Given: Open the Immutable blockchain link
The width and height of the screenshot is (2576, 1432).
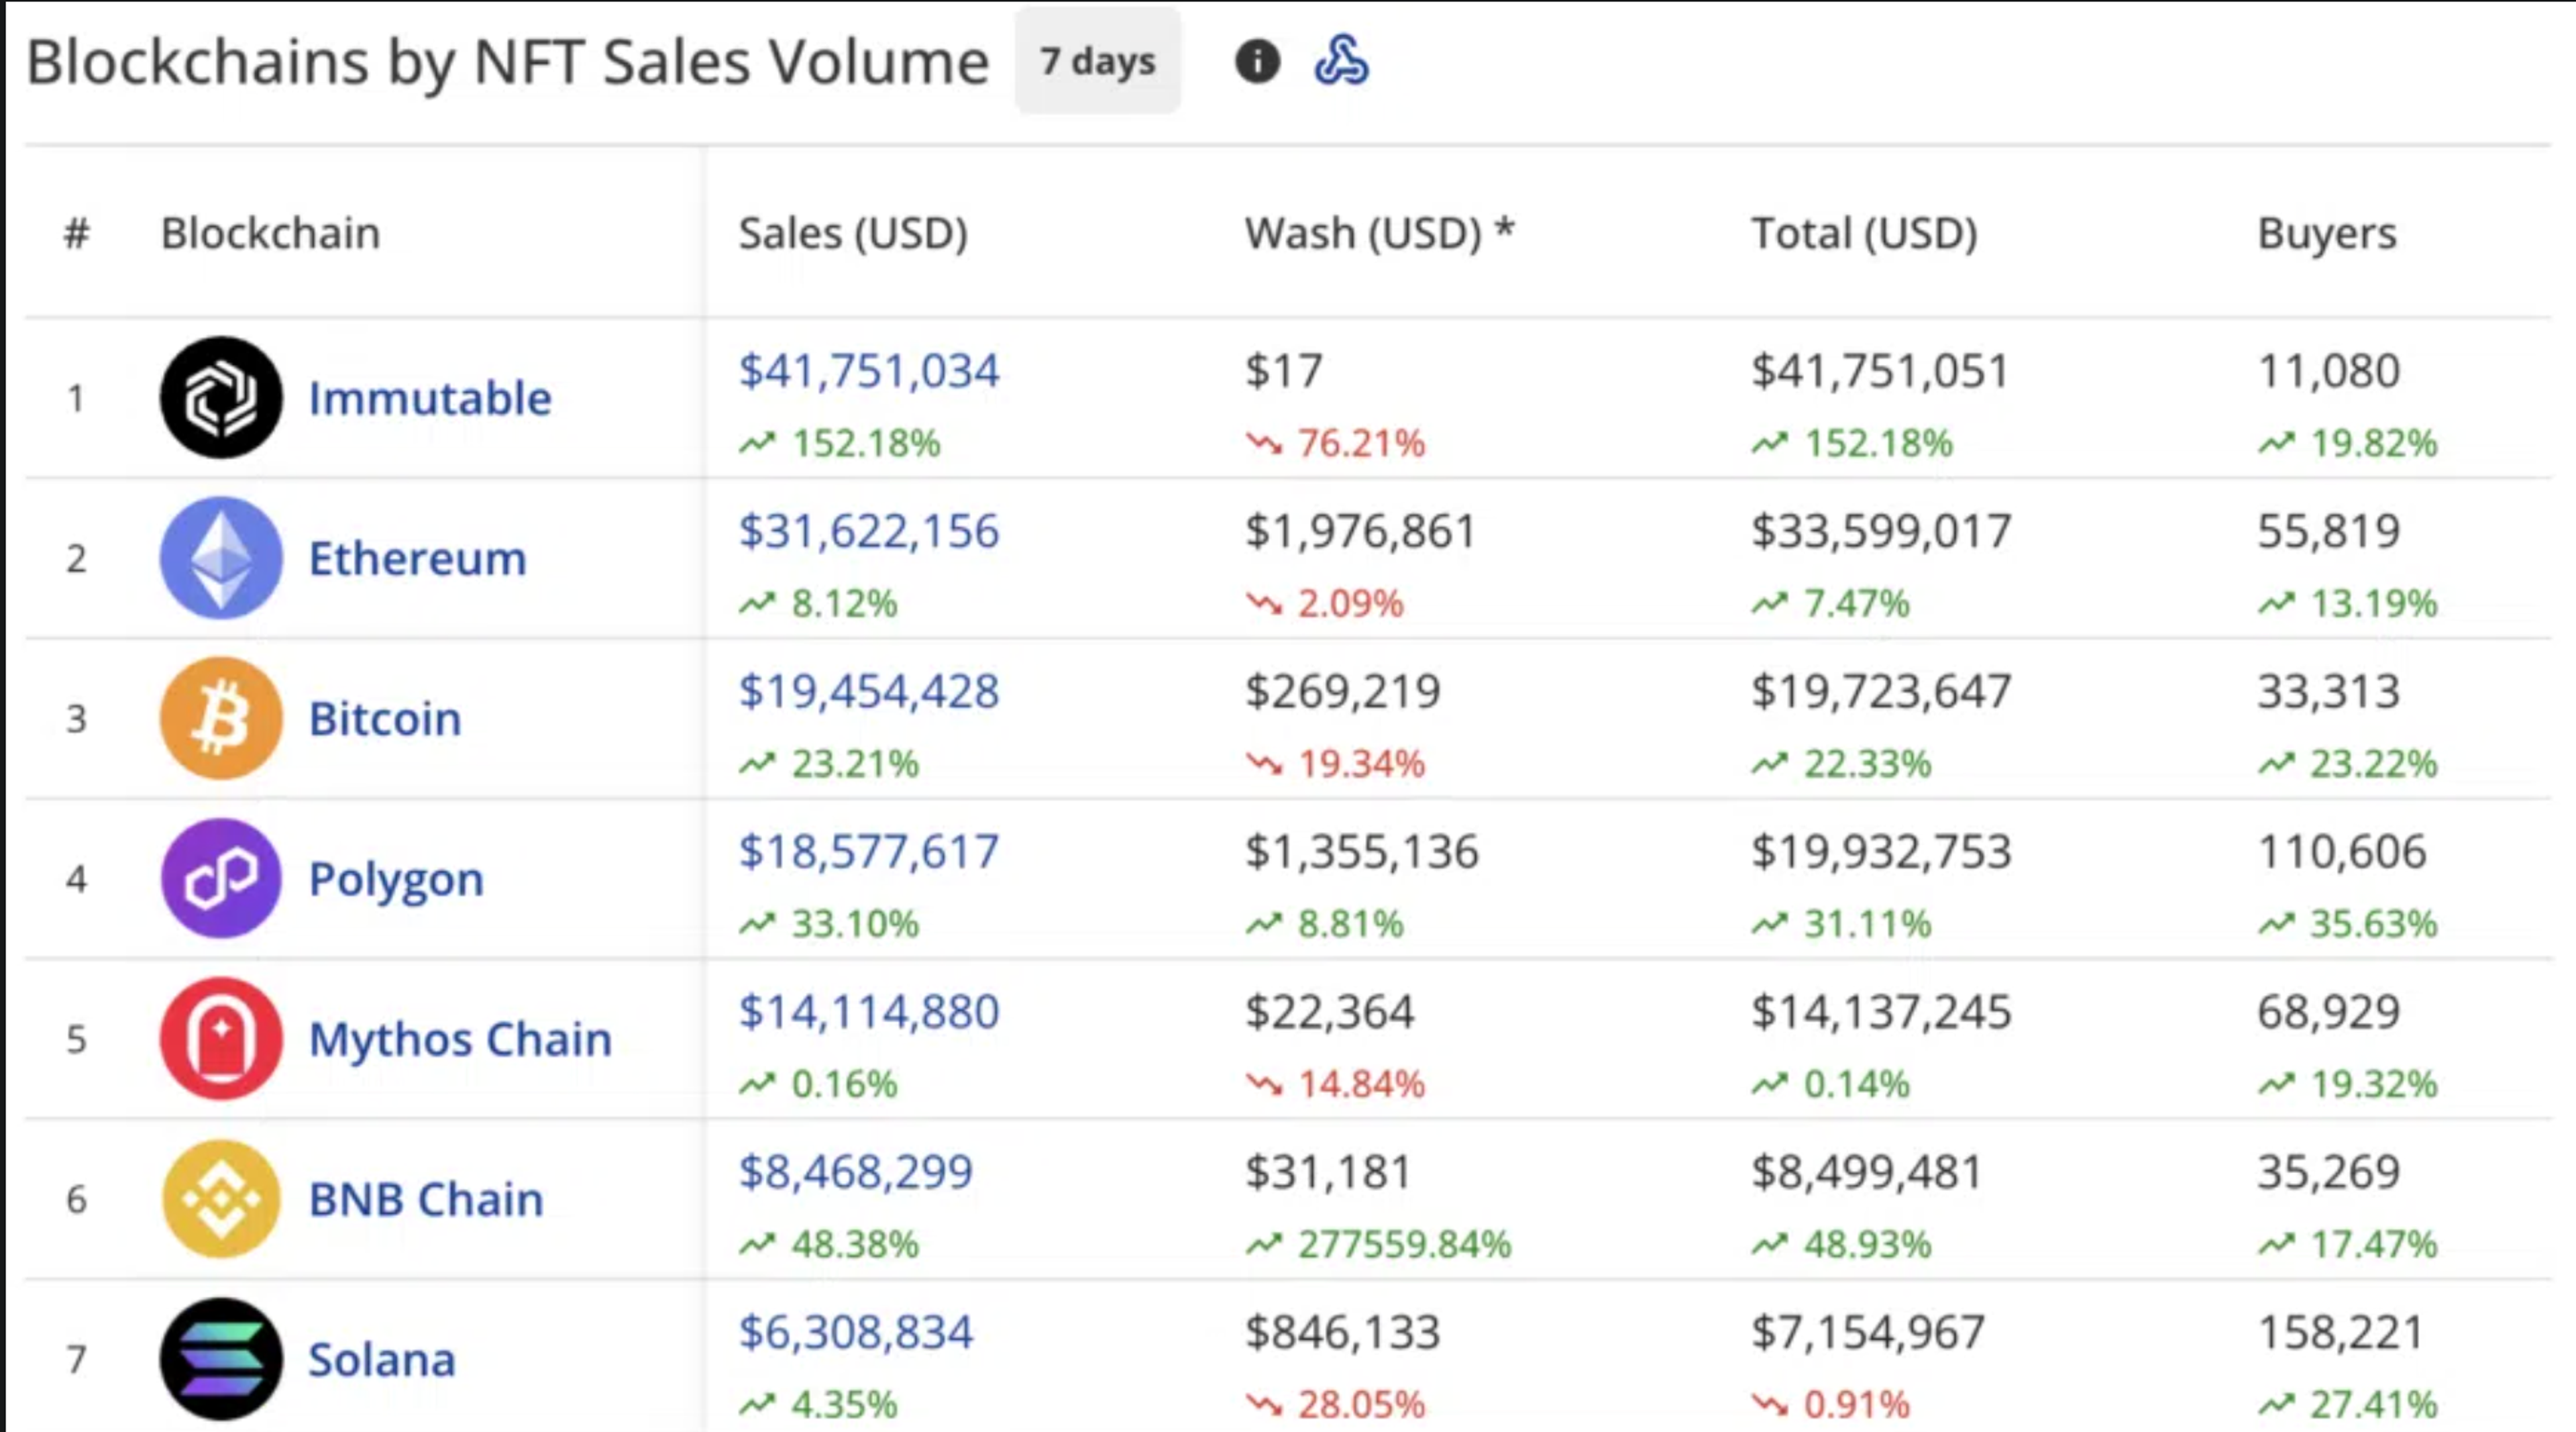Looking at the screenshot, I should (430, 398).
